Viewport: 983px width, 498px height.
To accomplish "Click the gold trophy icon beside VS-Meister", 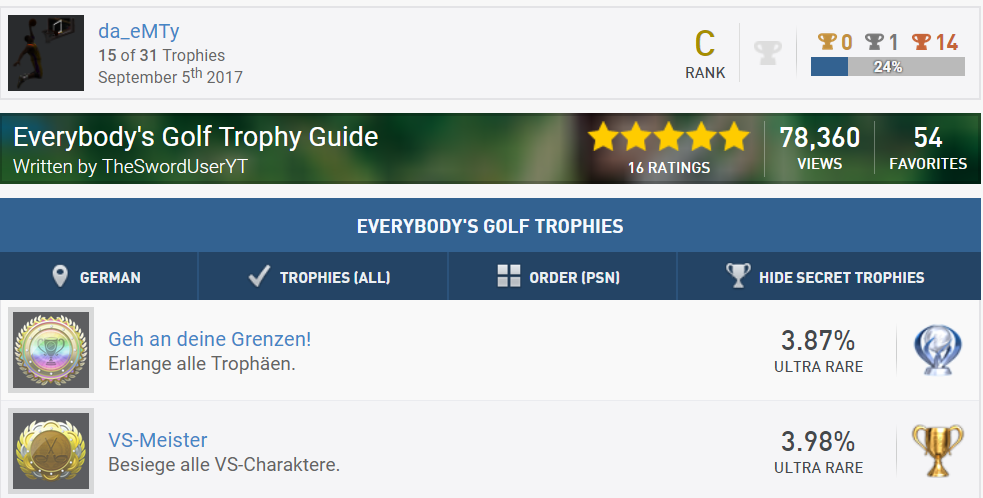I will click(937, 450).
